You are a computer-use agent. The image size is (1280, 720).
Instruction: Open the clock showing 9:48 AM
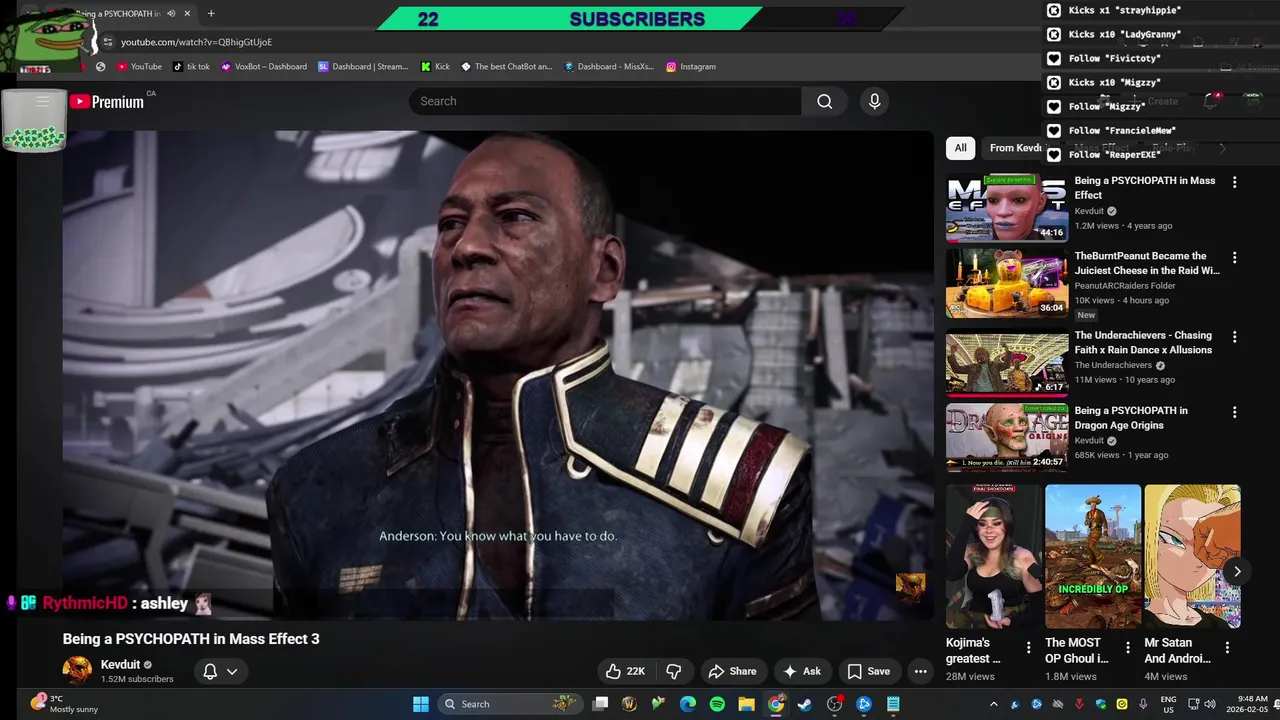pyautogui.click(x=1246, y=704)
